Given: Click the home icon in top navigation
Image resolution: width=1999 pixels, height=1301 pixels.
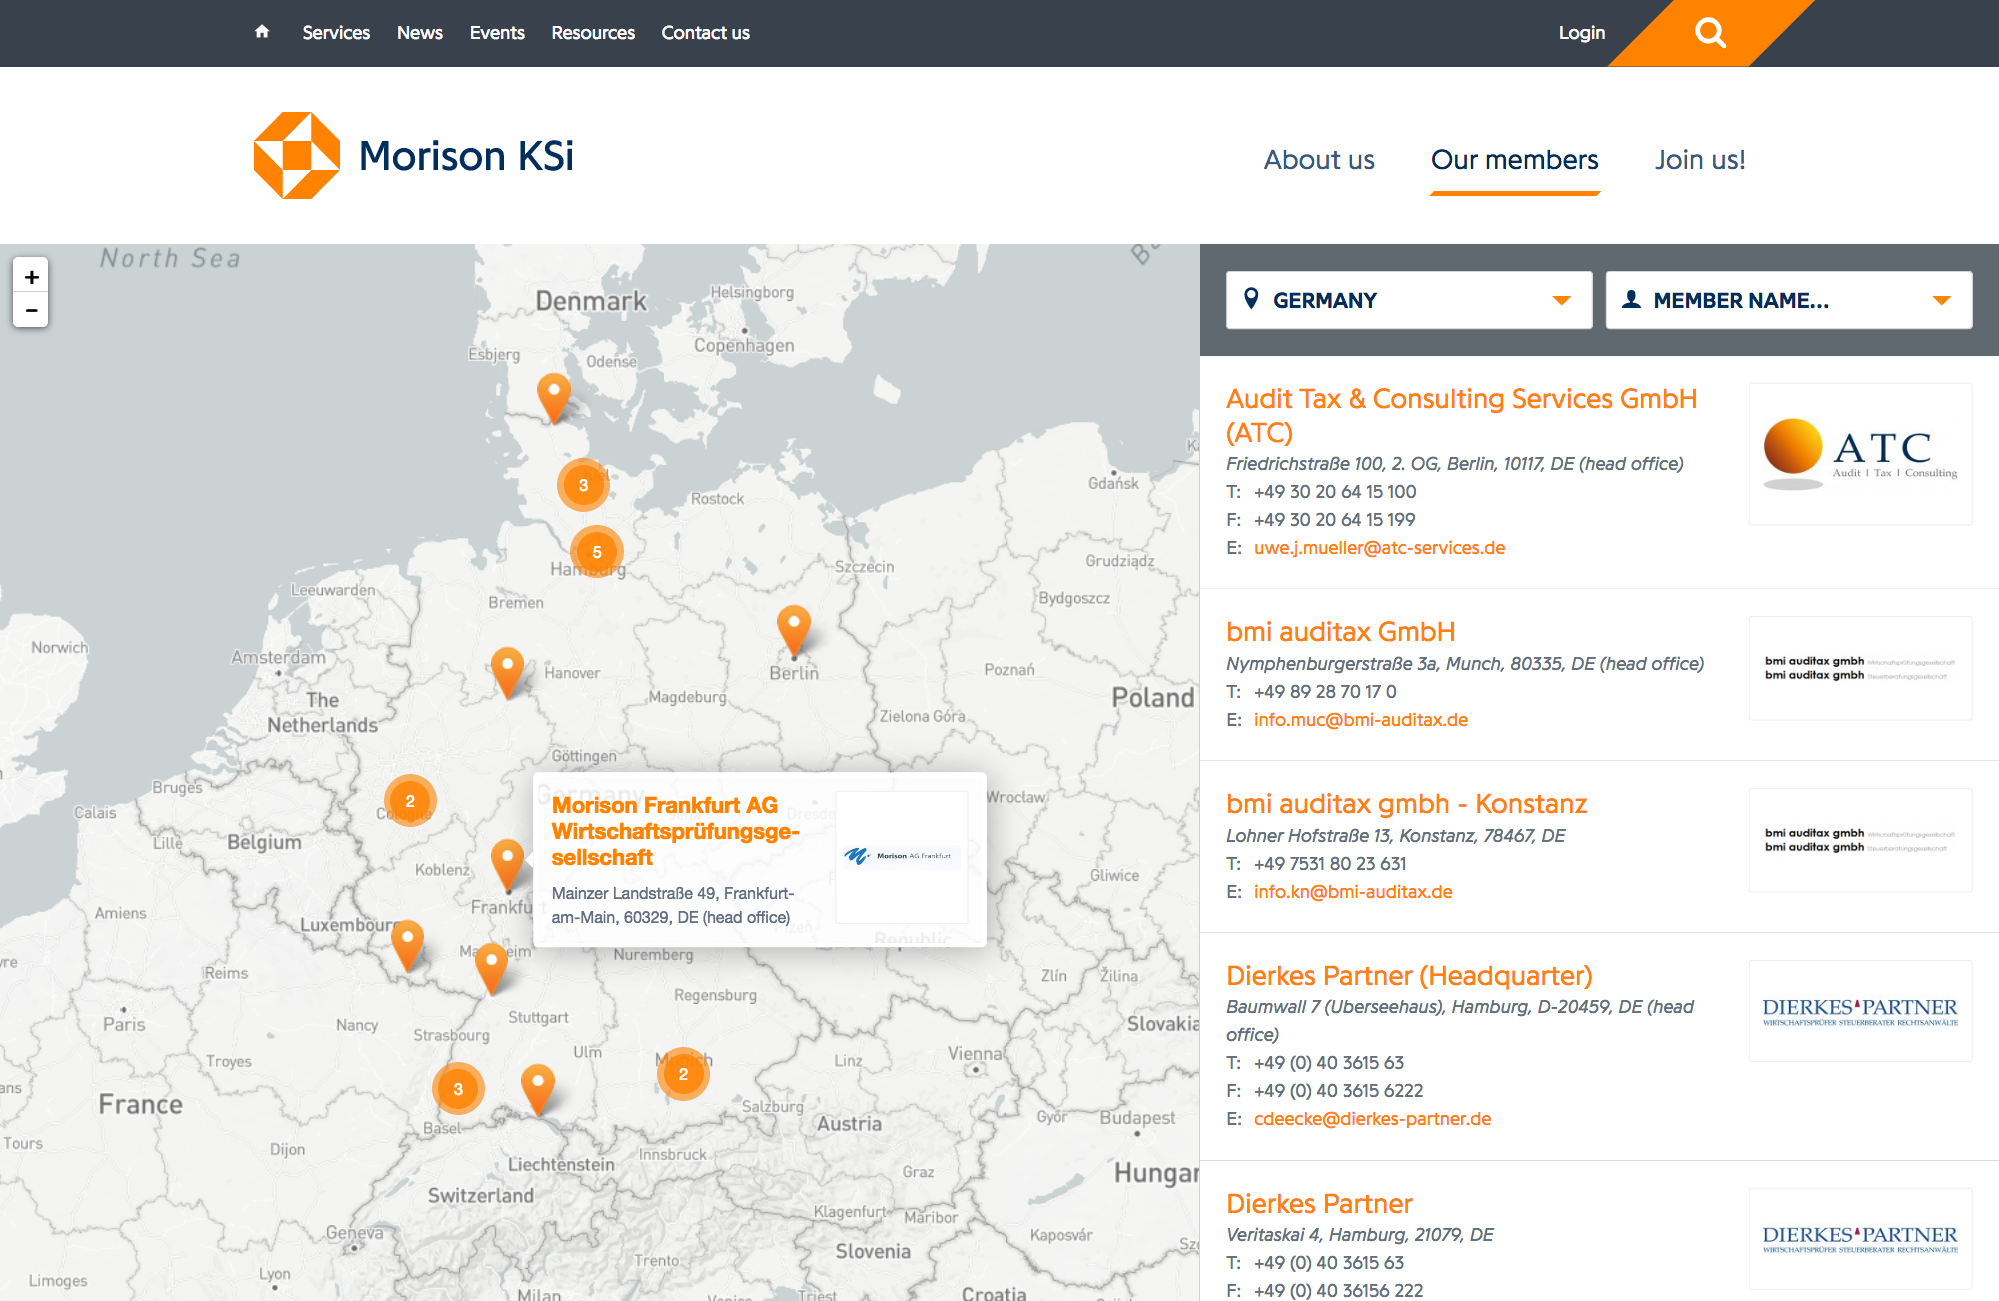Looking at the screenshot, I should click(x=262, y=32).
